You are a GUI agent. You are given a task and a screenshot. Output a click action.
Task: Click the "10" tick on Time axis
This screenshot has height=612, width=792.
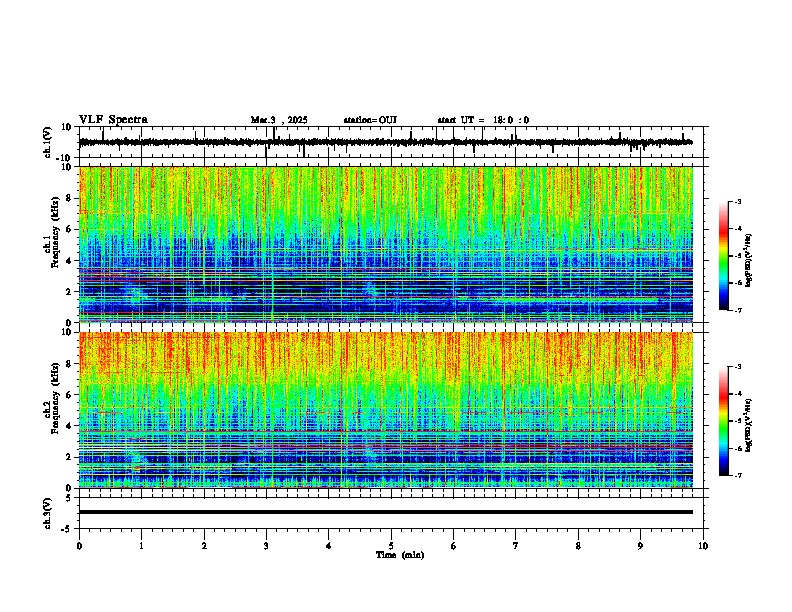point(703,546)
